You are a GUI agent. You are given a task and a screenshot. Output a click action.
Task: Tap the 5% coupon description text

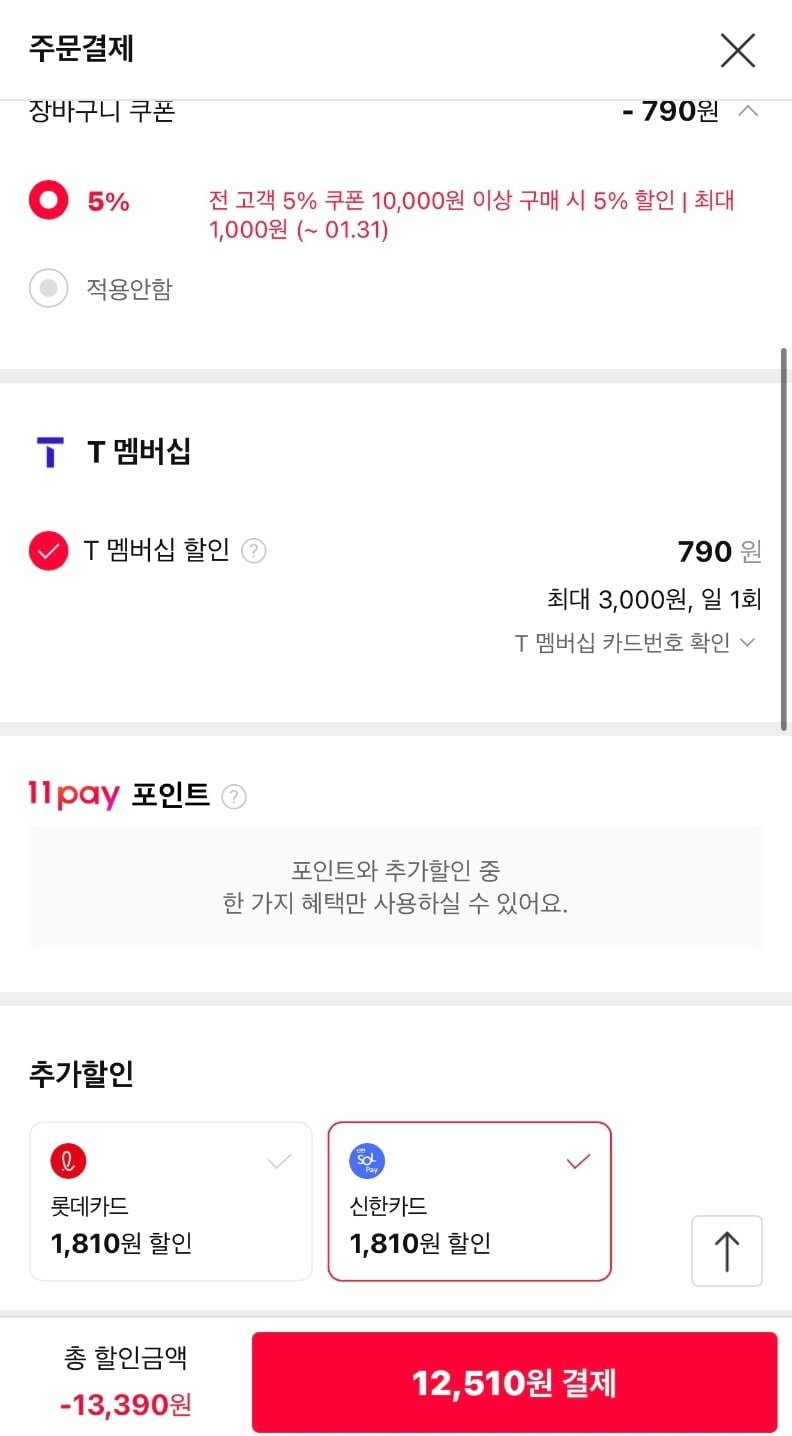[471, 214]
